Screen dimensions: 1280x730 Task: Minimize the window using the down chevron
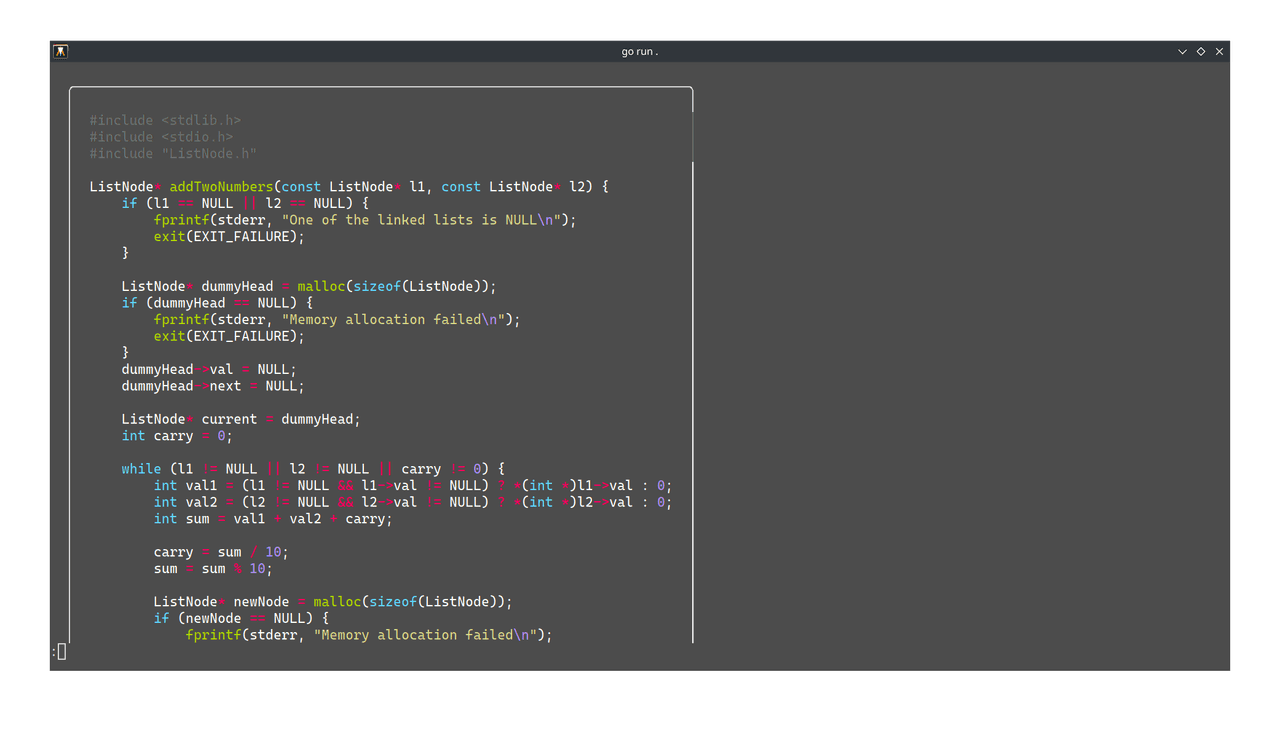1183,51
